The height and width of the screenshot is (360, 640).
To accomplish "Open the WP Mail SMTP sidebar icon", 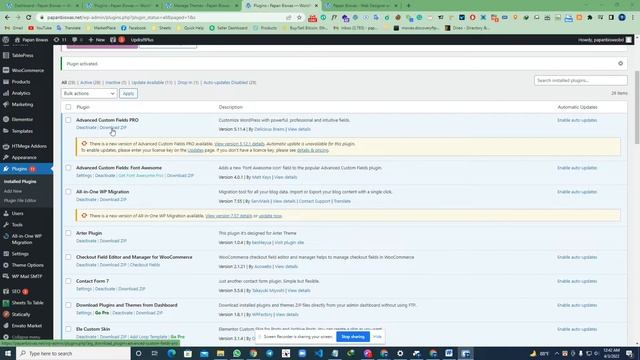I will click(6, 276).
